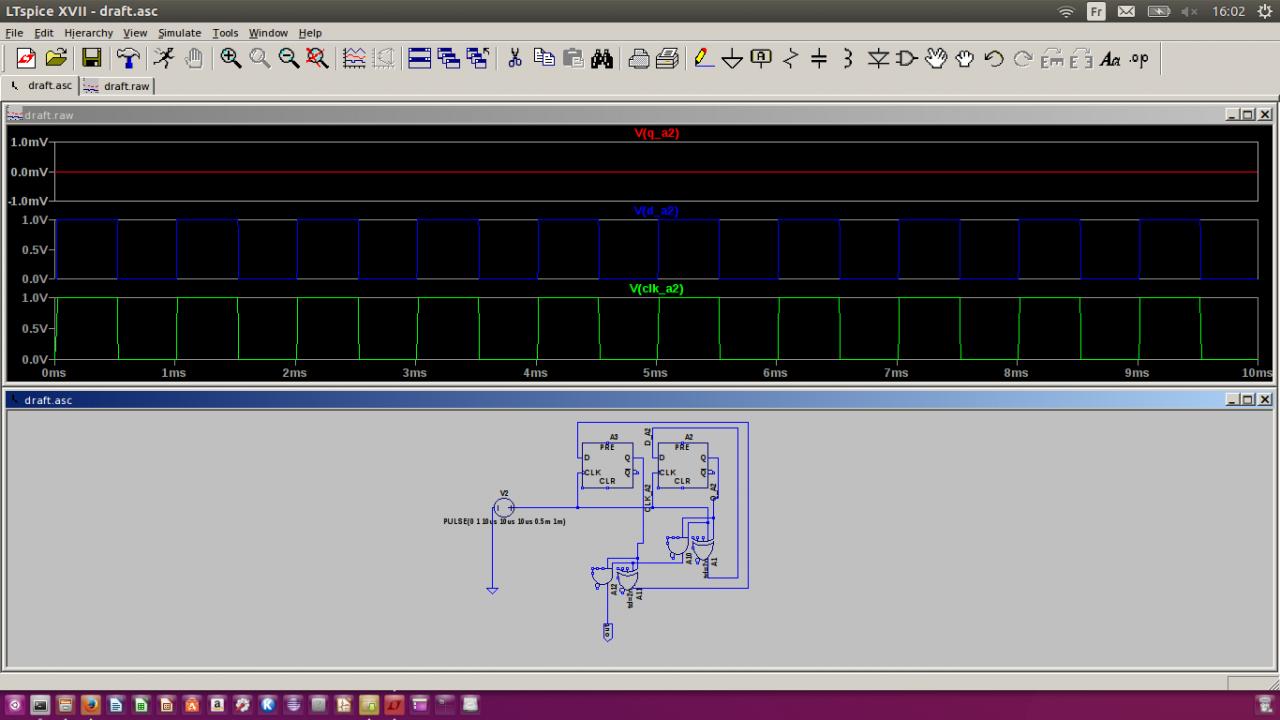This screenshot has width=1280, height=720.
Task: Open the Control Panel hammer icon
Action: click(x=128, y=59)
